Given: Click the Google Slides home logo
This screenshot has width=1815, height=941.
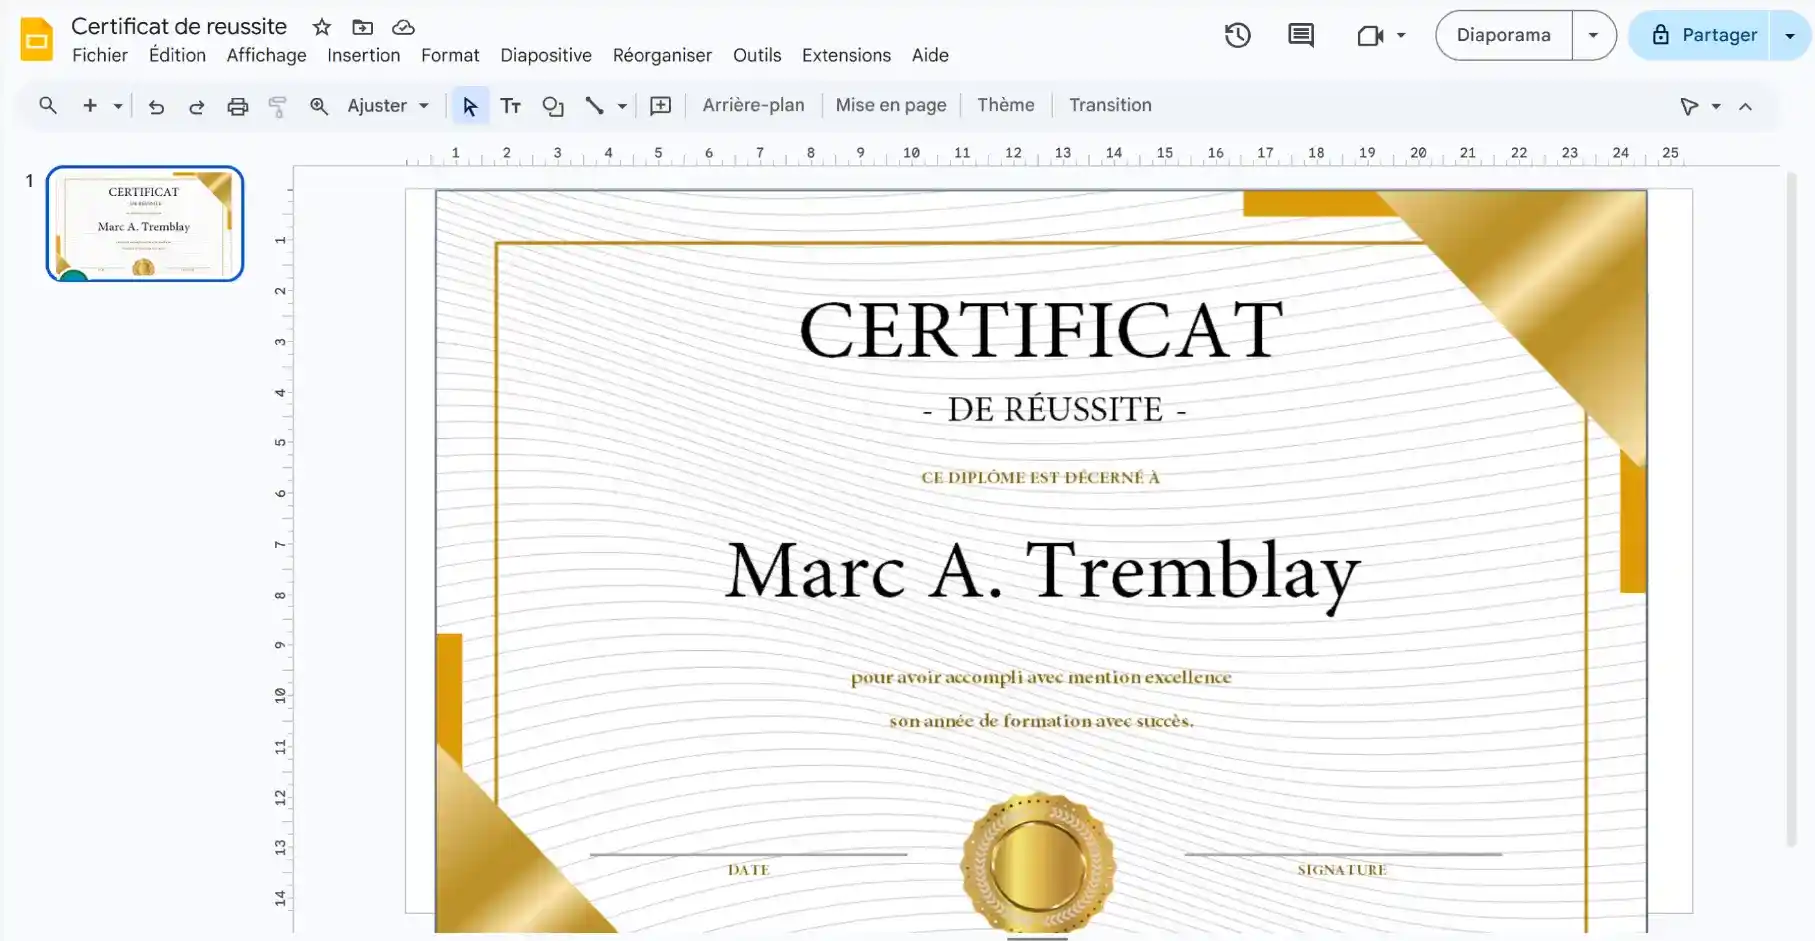Looking at the screenshot, I should coord(37,39).
